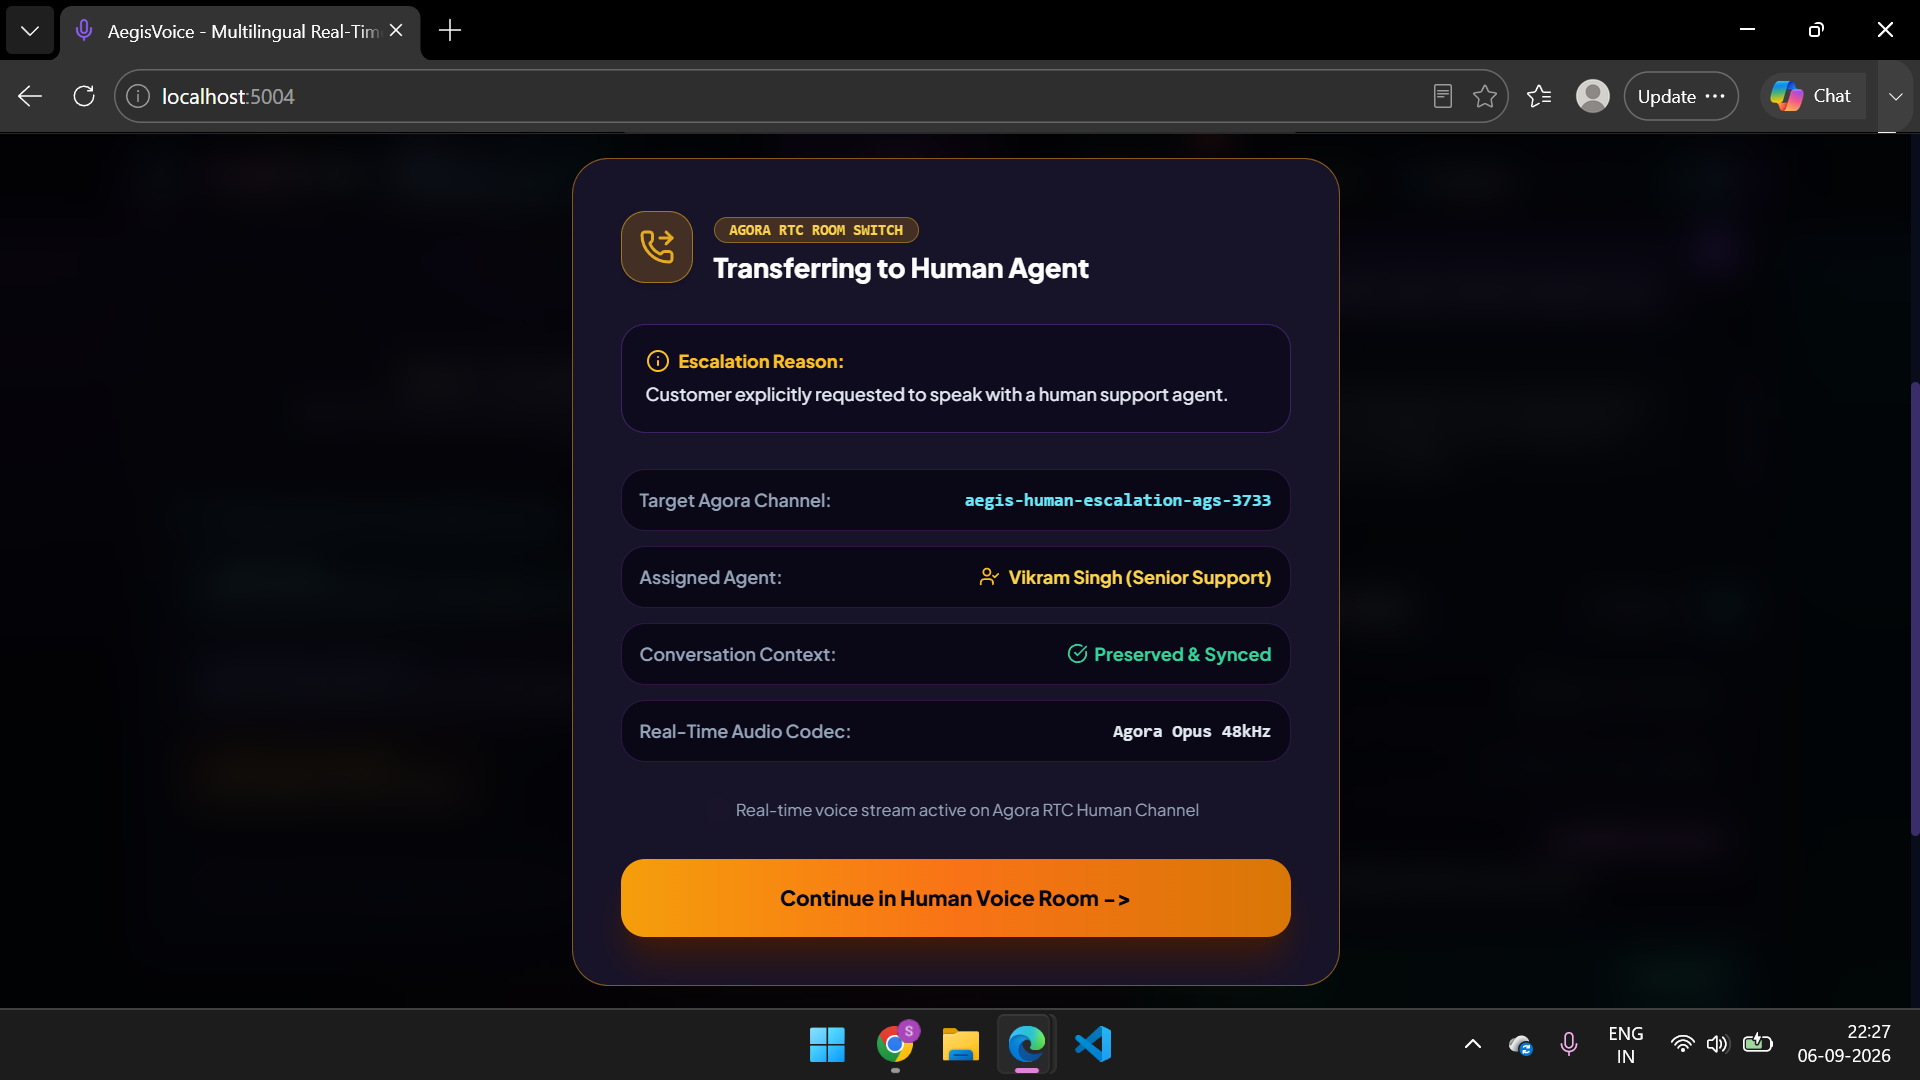Click the AGORA RTC ROOM SWITCH badge
This screenshot has height=1080, width=1920.
pos(816,230)
